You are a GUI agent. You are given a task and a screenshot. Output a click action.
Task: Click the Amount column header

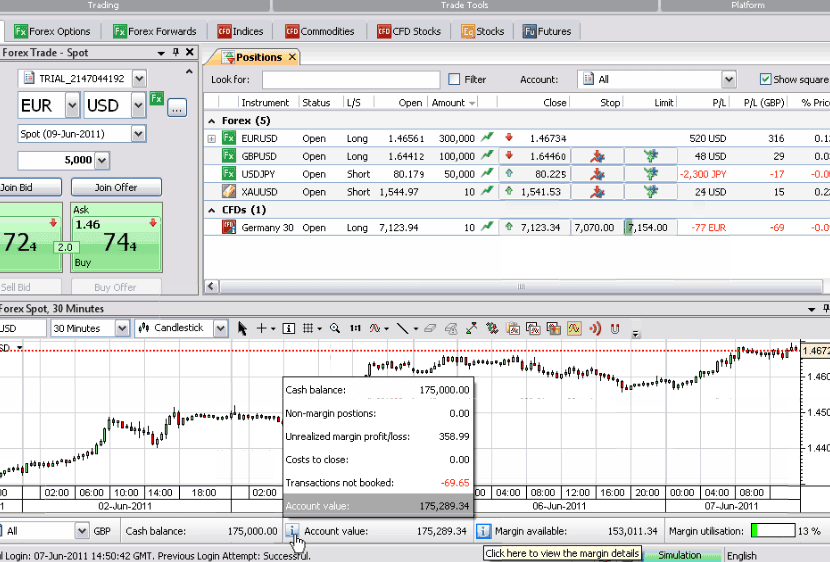pos(453,102)
